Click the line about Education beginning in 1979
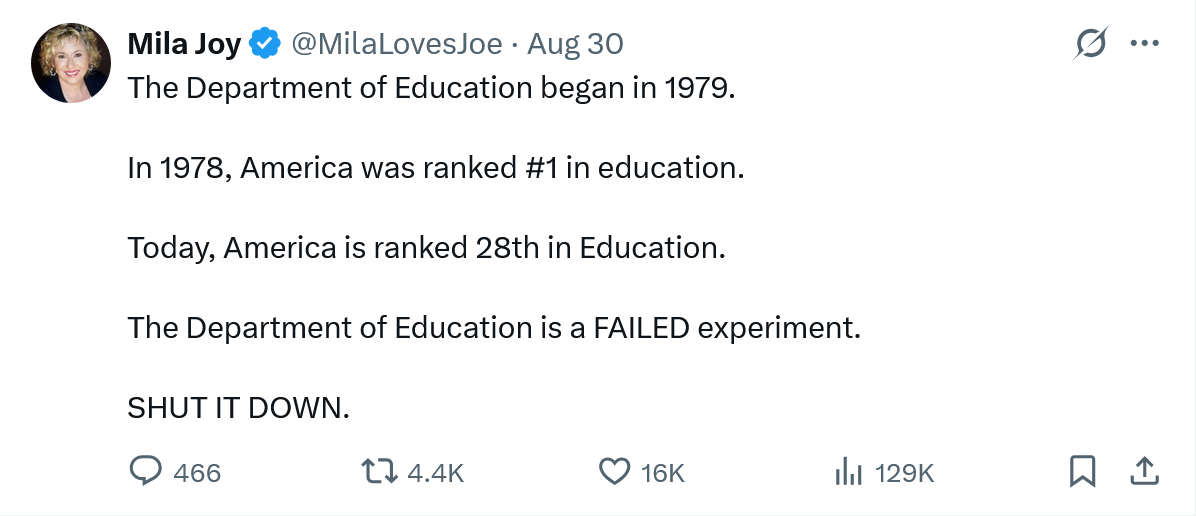1196x516 pixels. [431, 88]
